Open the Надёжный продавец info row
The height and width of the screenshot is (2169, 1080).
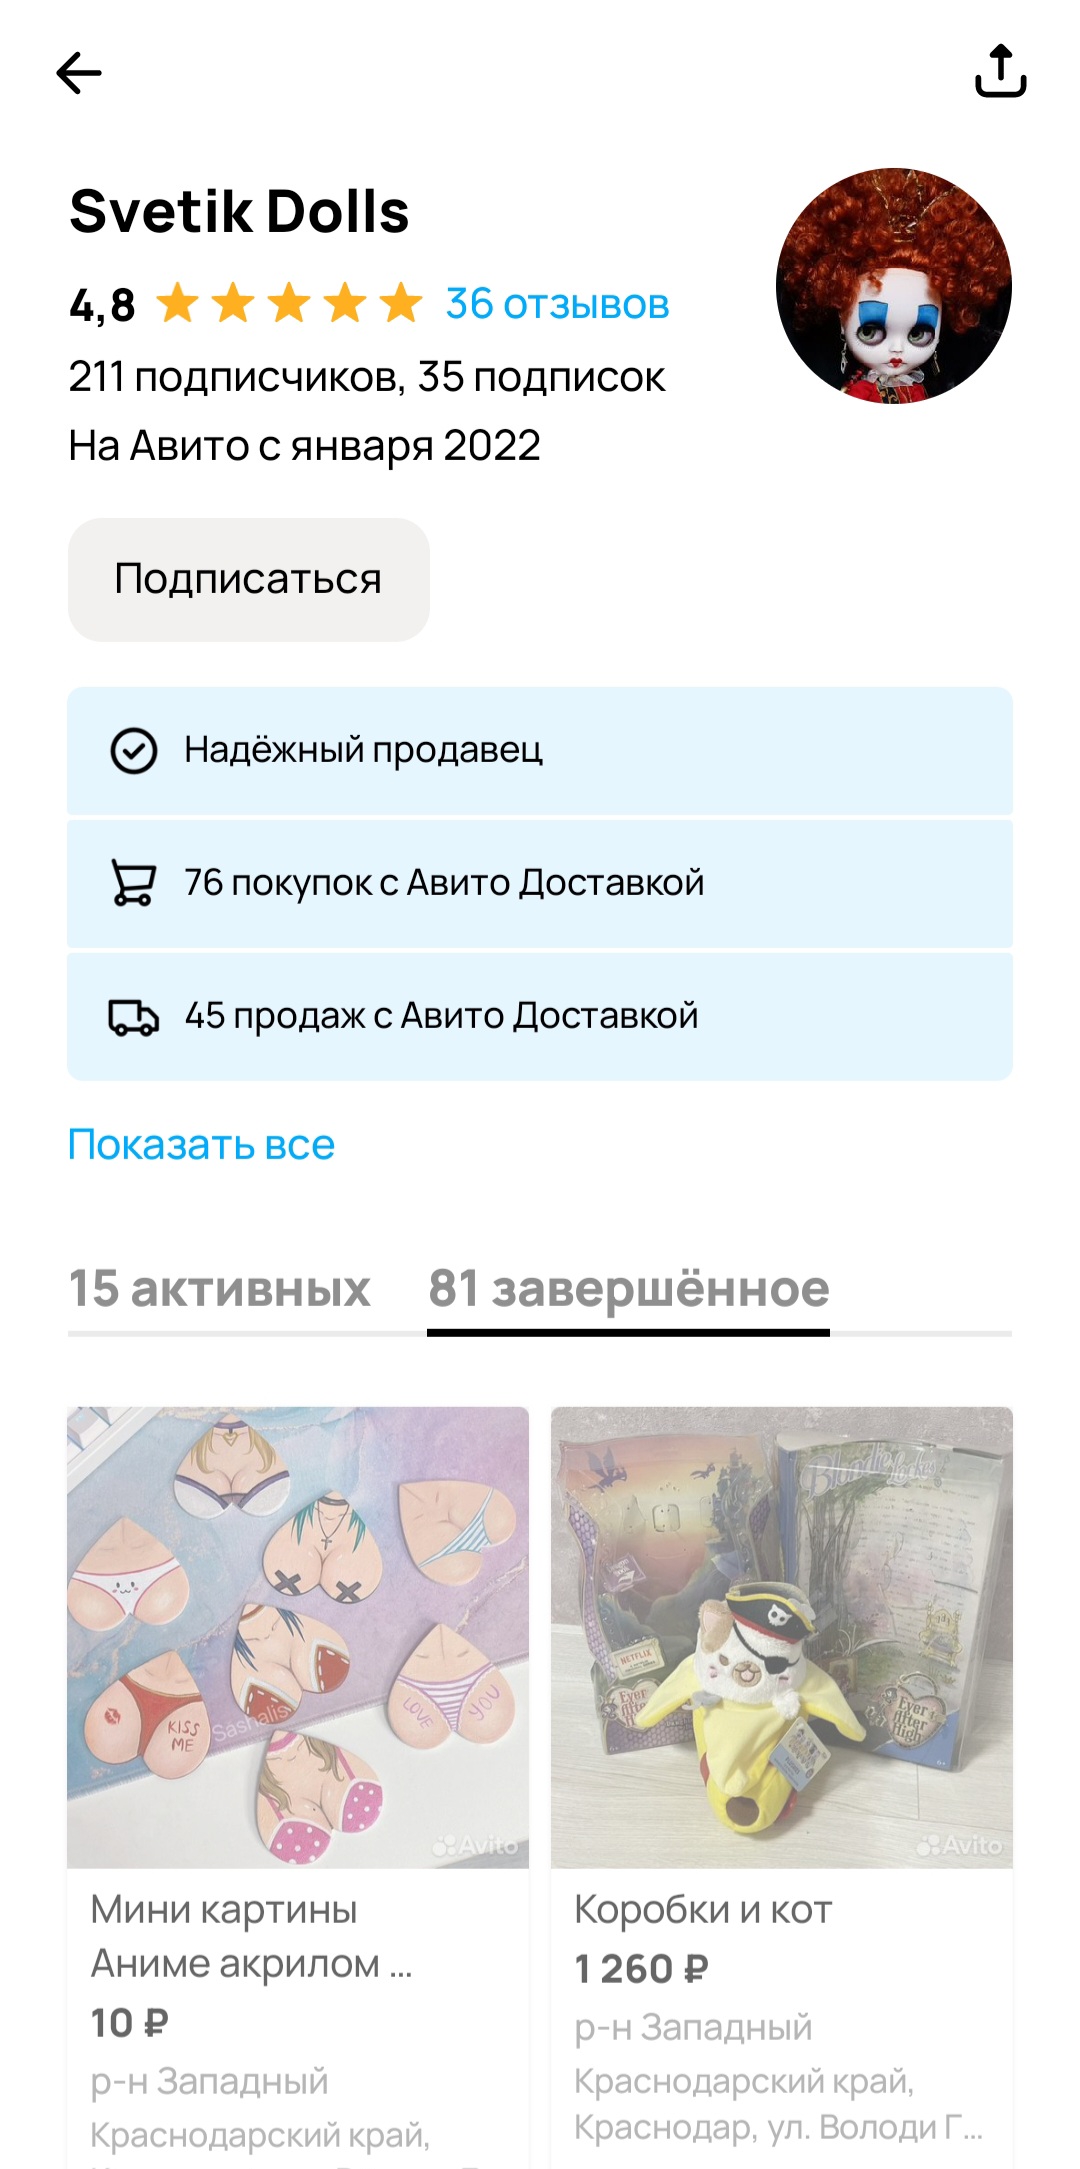click(540, 751)
